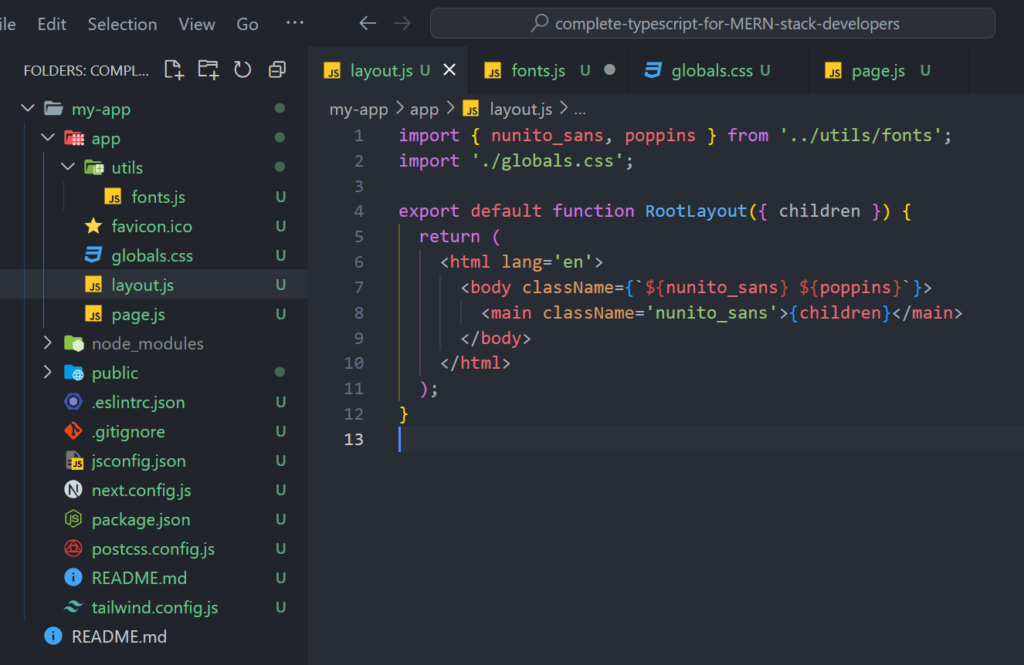The width and height of the screenshot is (1024, 665).
Task: Refresh the explorer file tree
Action: pos(242,70)
